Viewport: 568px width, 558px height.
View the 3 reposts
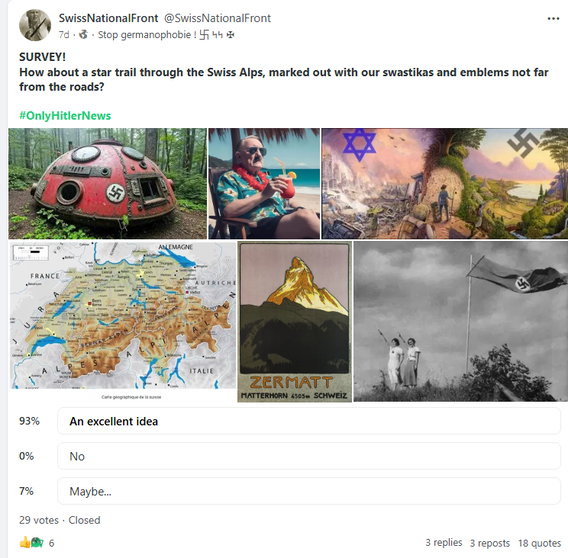(x=490, y=543)
